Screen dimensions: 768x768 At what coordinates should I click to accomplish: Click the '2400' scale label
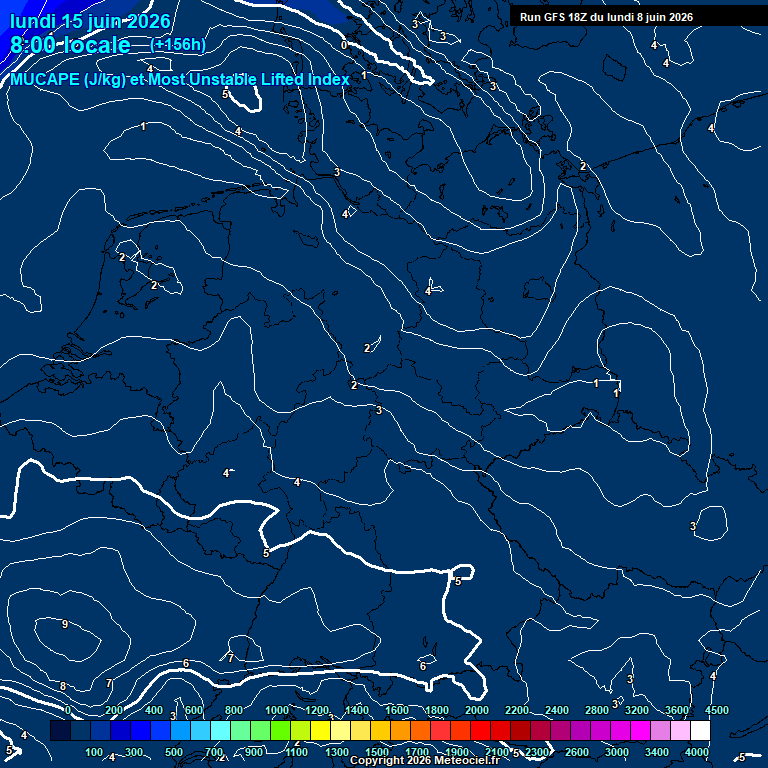[x=557, y=710]
